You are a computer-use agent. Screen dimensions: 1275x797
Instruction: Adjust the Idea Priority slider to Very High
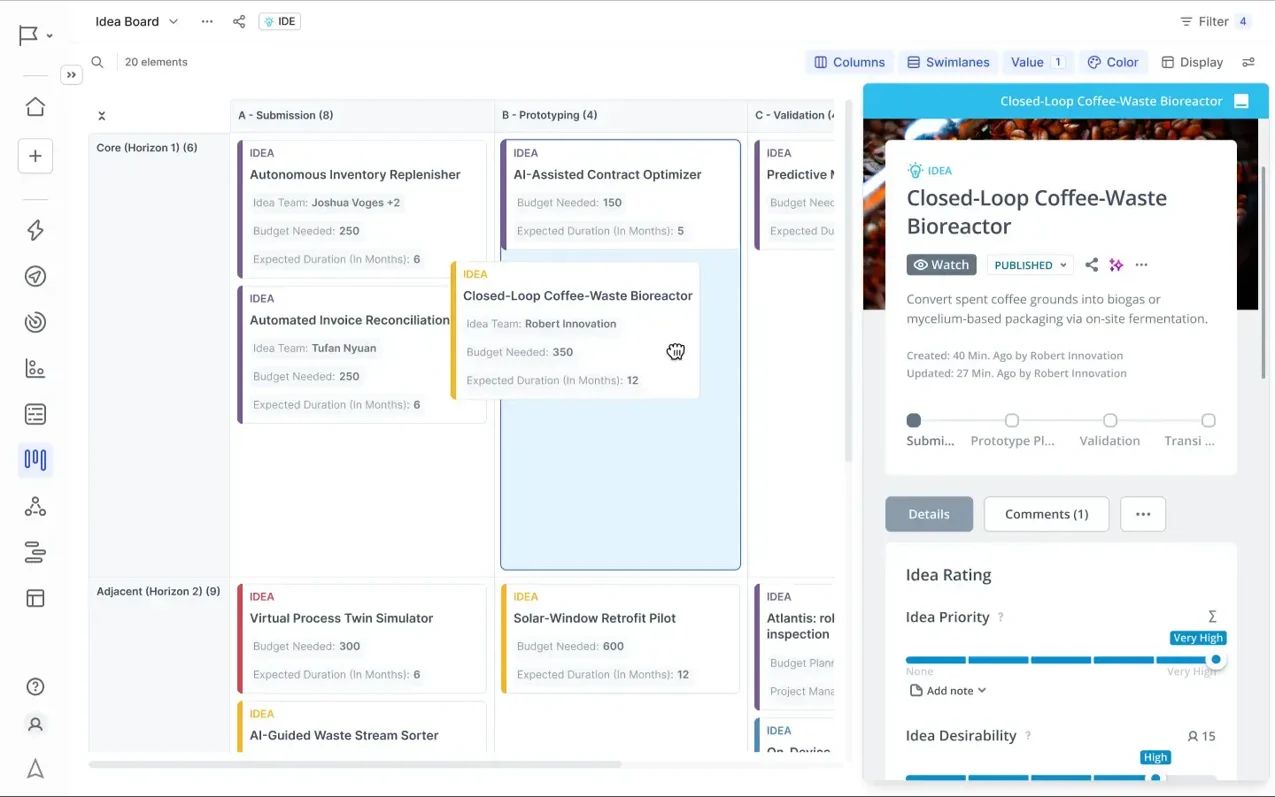coord(1215,659)
